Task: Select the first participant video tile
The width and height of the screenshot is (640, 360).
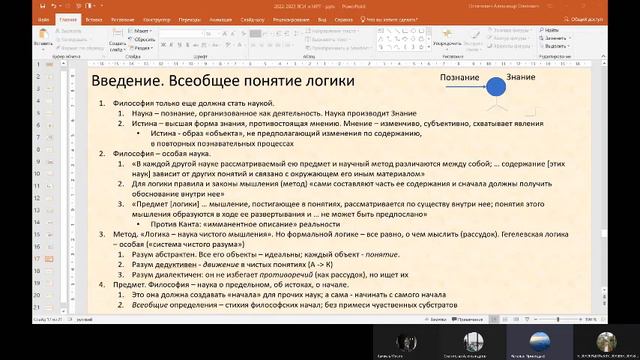Action: coord(406,342)
